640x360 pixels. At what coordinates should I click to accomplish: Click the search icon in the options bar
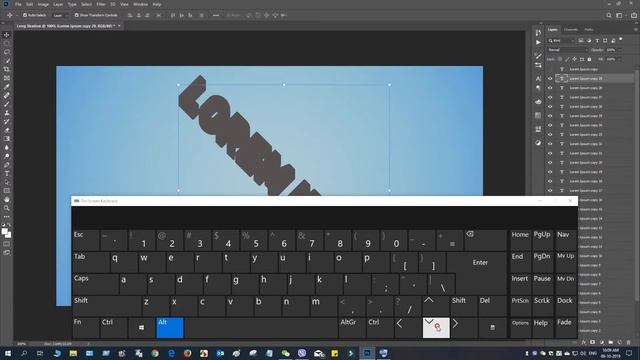[609, 16]
